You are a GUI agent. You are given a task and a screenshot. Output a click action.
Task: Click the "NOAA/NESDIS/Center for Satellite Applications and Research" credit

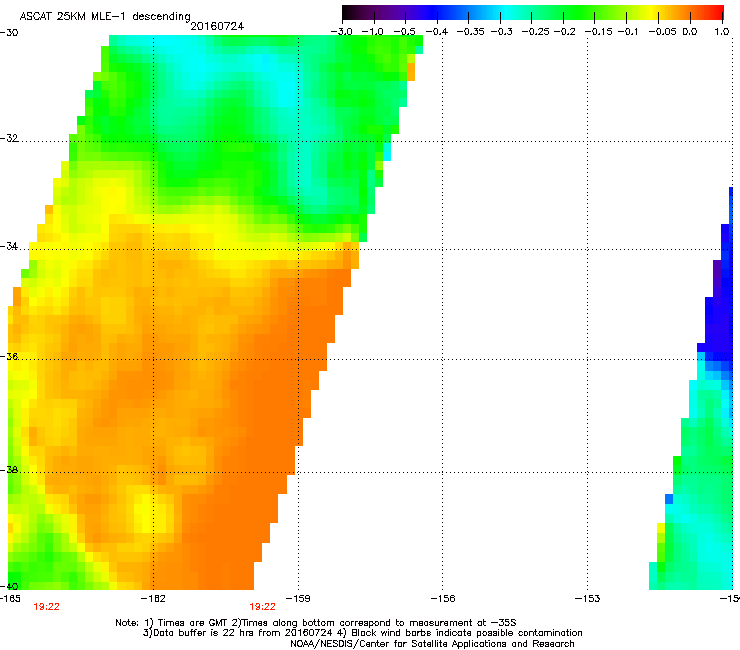(432, 644)
